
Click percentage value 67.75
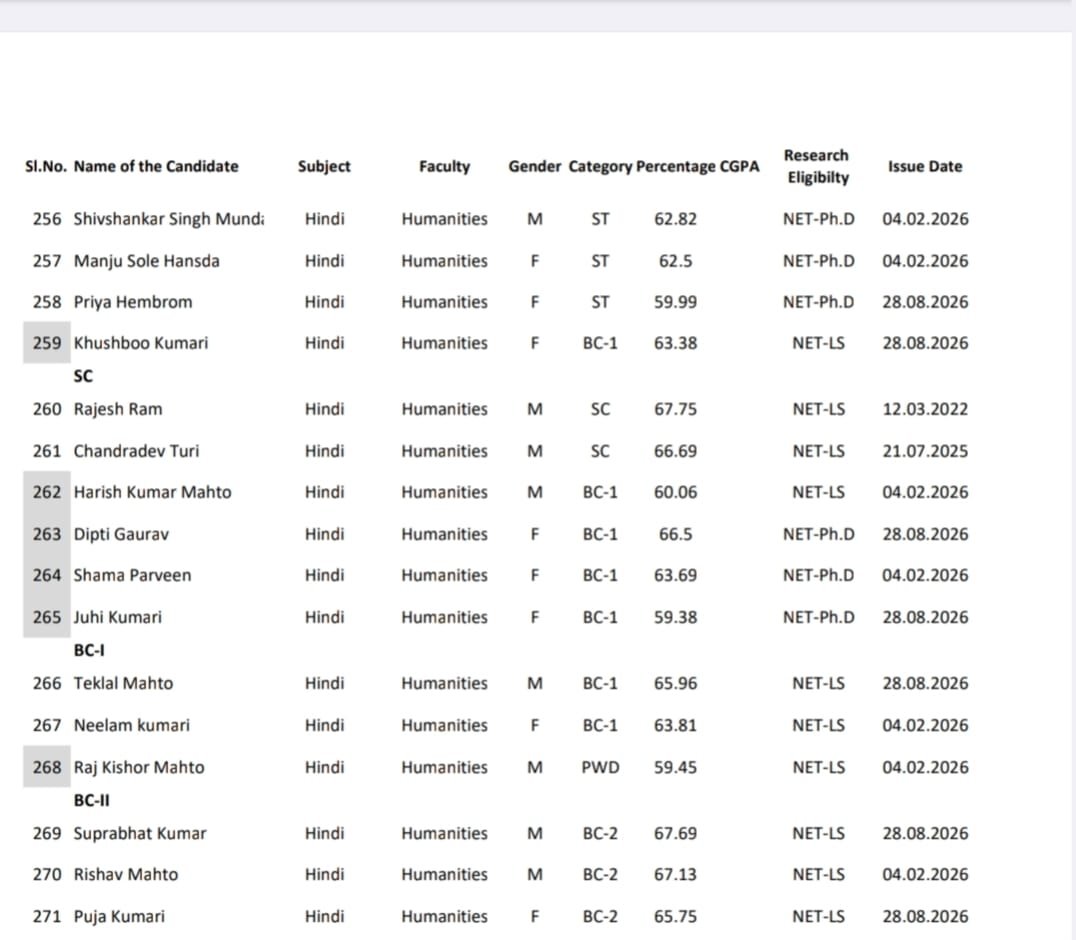675,409
